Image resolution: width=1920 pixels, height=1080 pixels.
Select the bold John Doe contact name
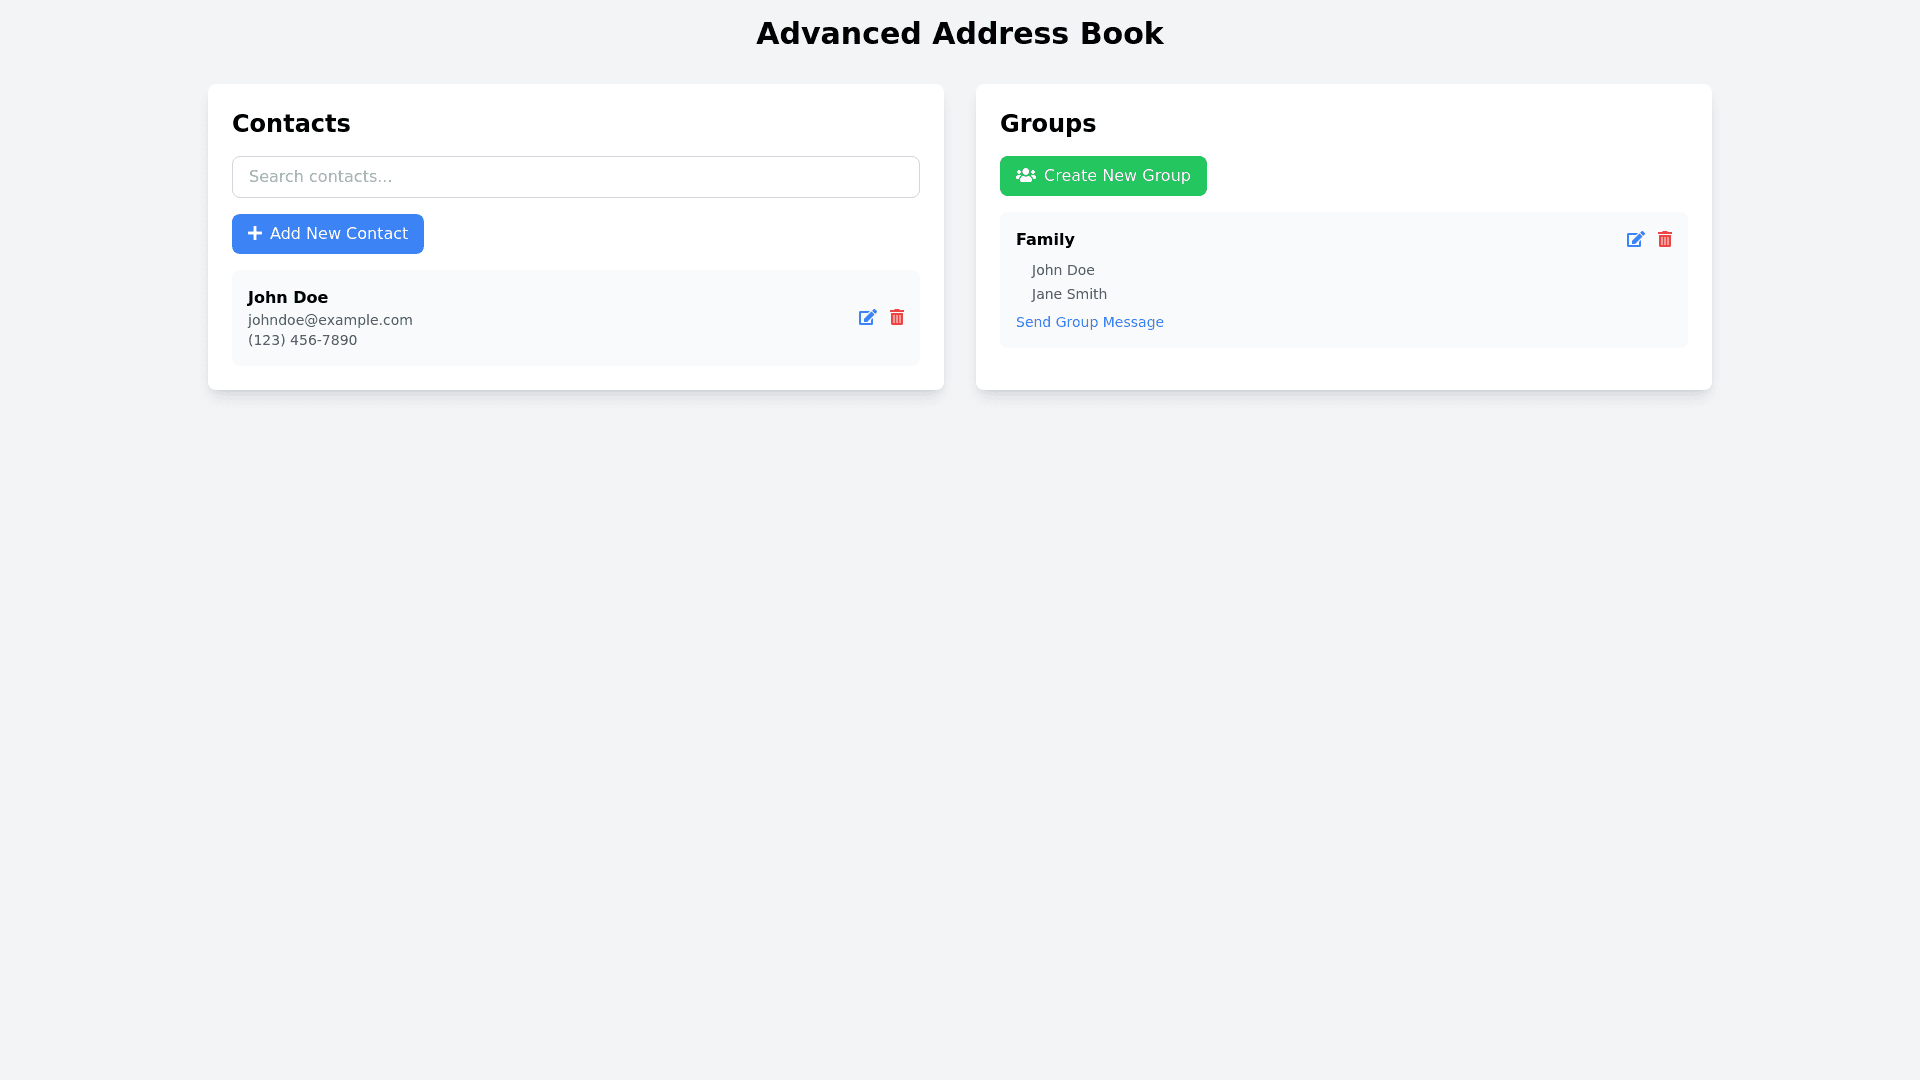(x=288, y=297)
